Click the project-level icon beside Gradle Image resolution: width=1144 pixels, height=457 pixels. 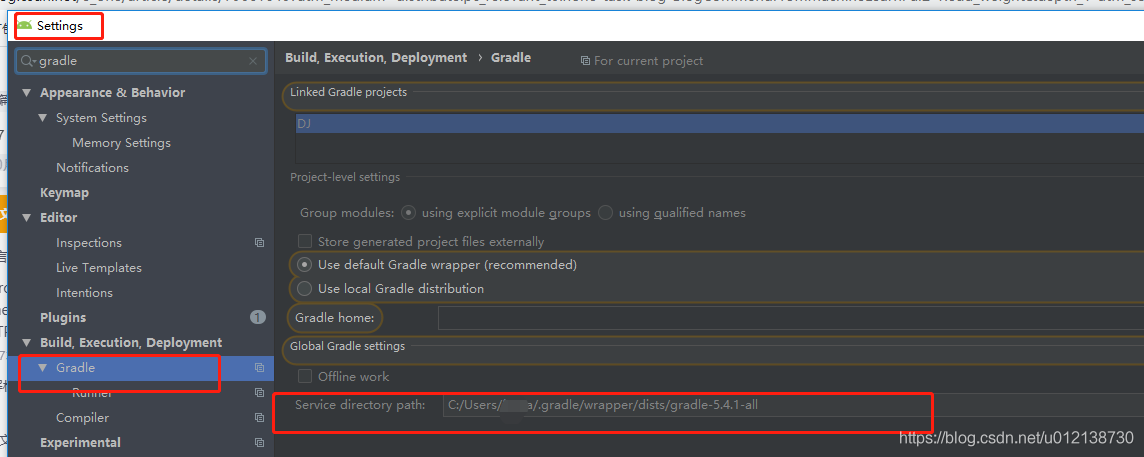tap(259, 368)
